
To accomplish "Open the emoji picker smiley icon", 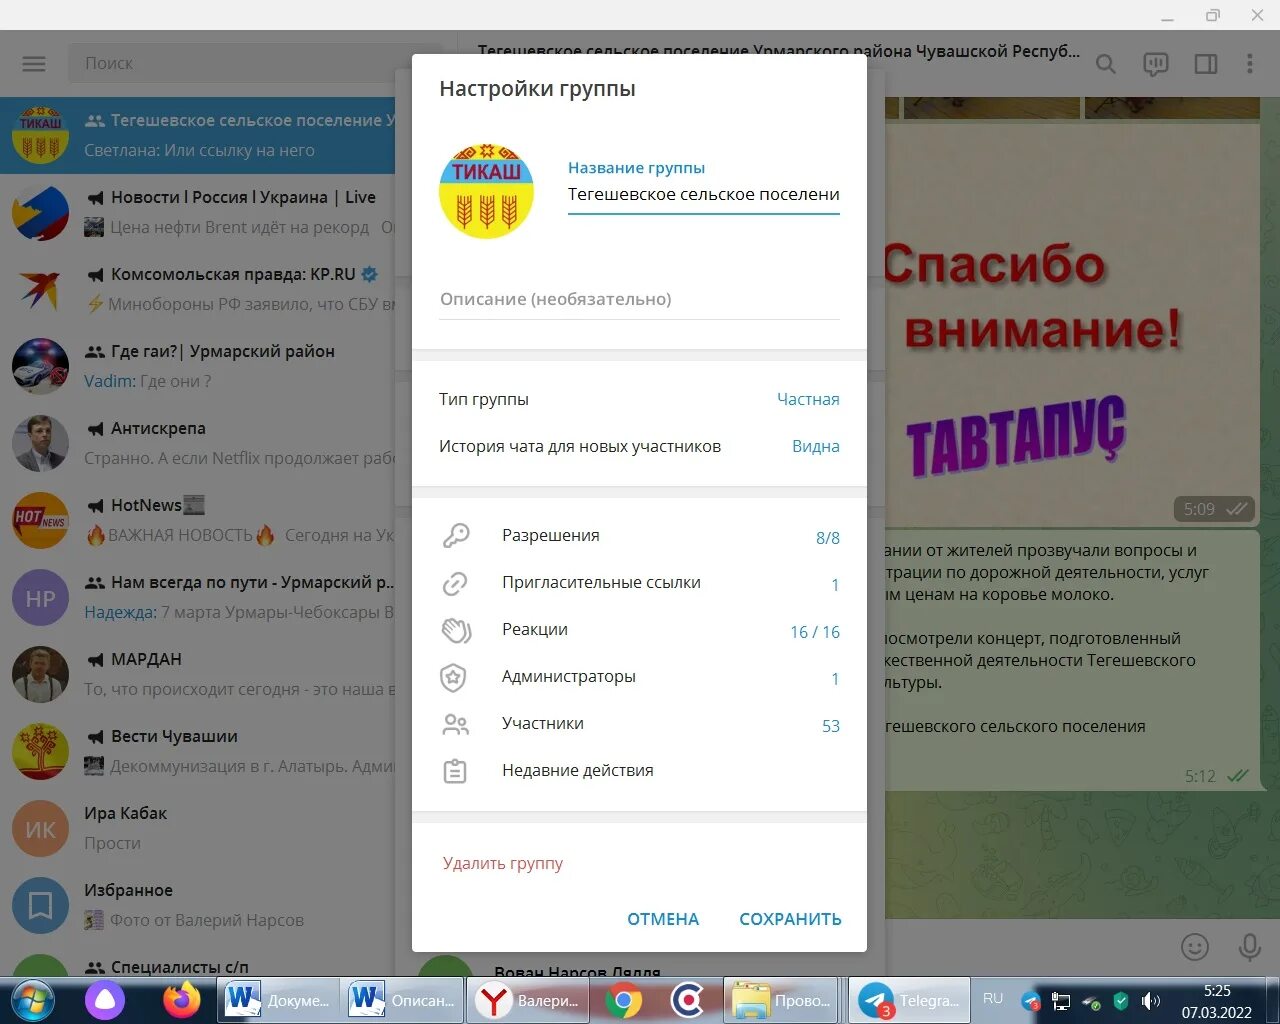I will pyautogui.click(x=1195, y=947).
